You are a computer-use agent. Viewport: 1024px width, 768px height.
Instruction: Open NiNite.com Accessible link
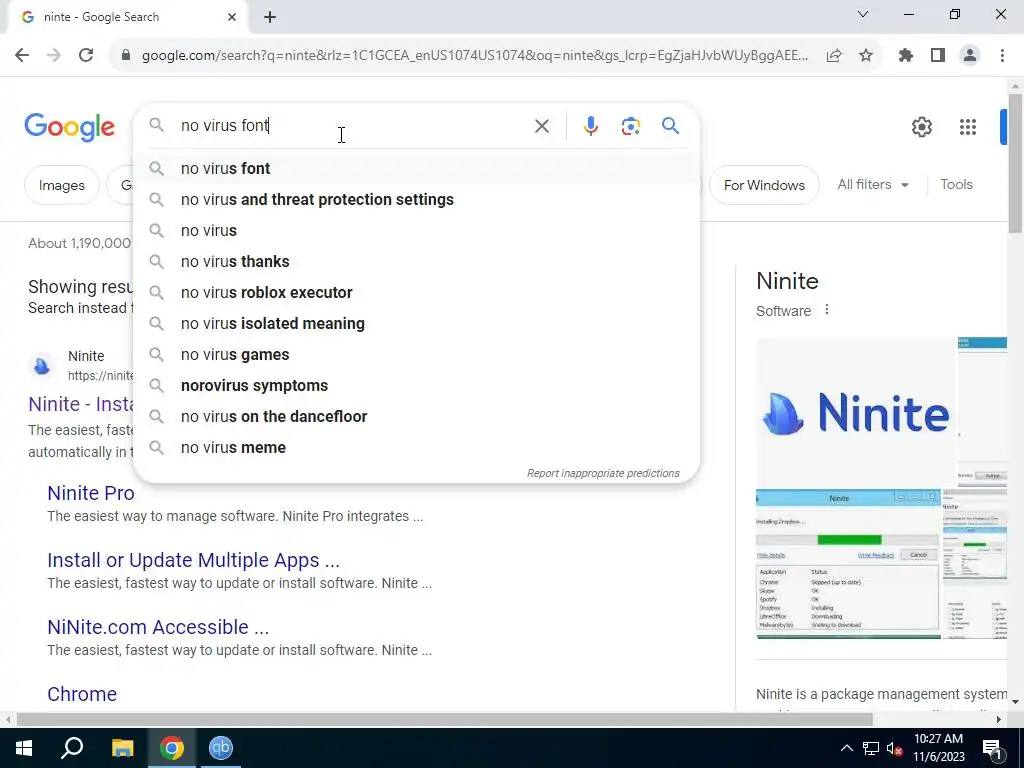pyautogui.click(x=158, y=627)
